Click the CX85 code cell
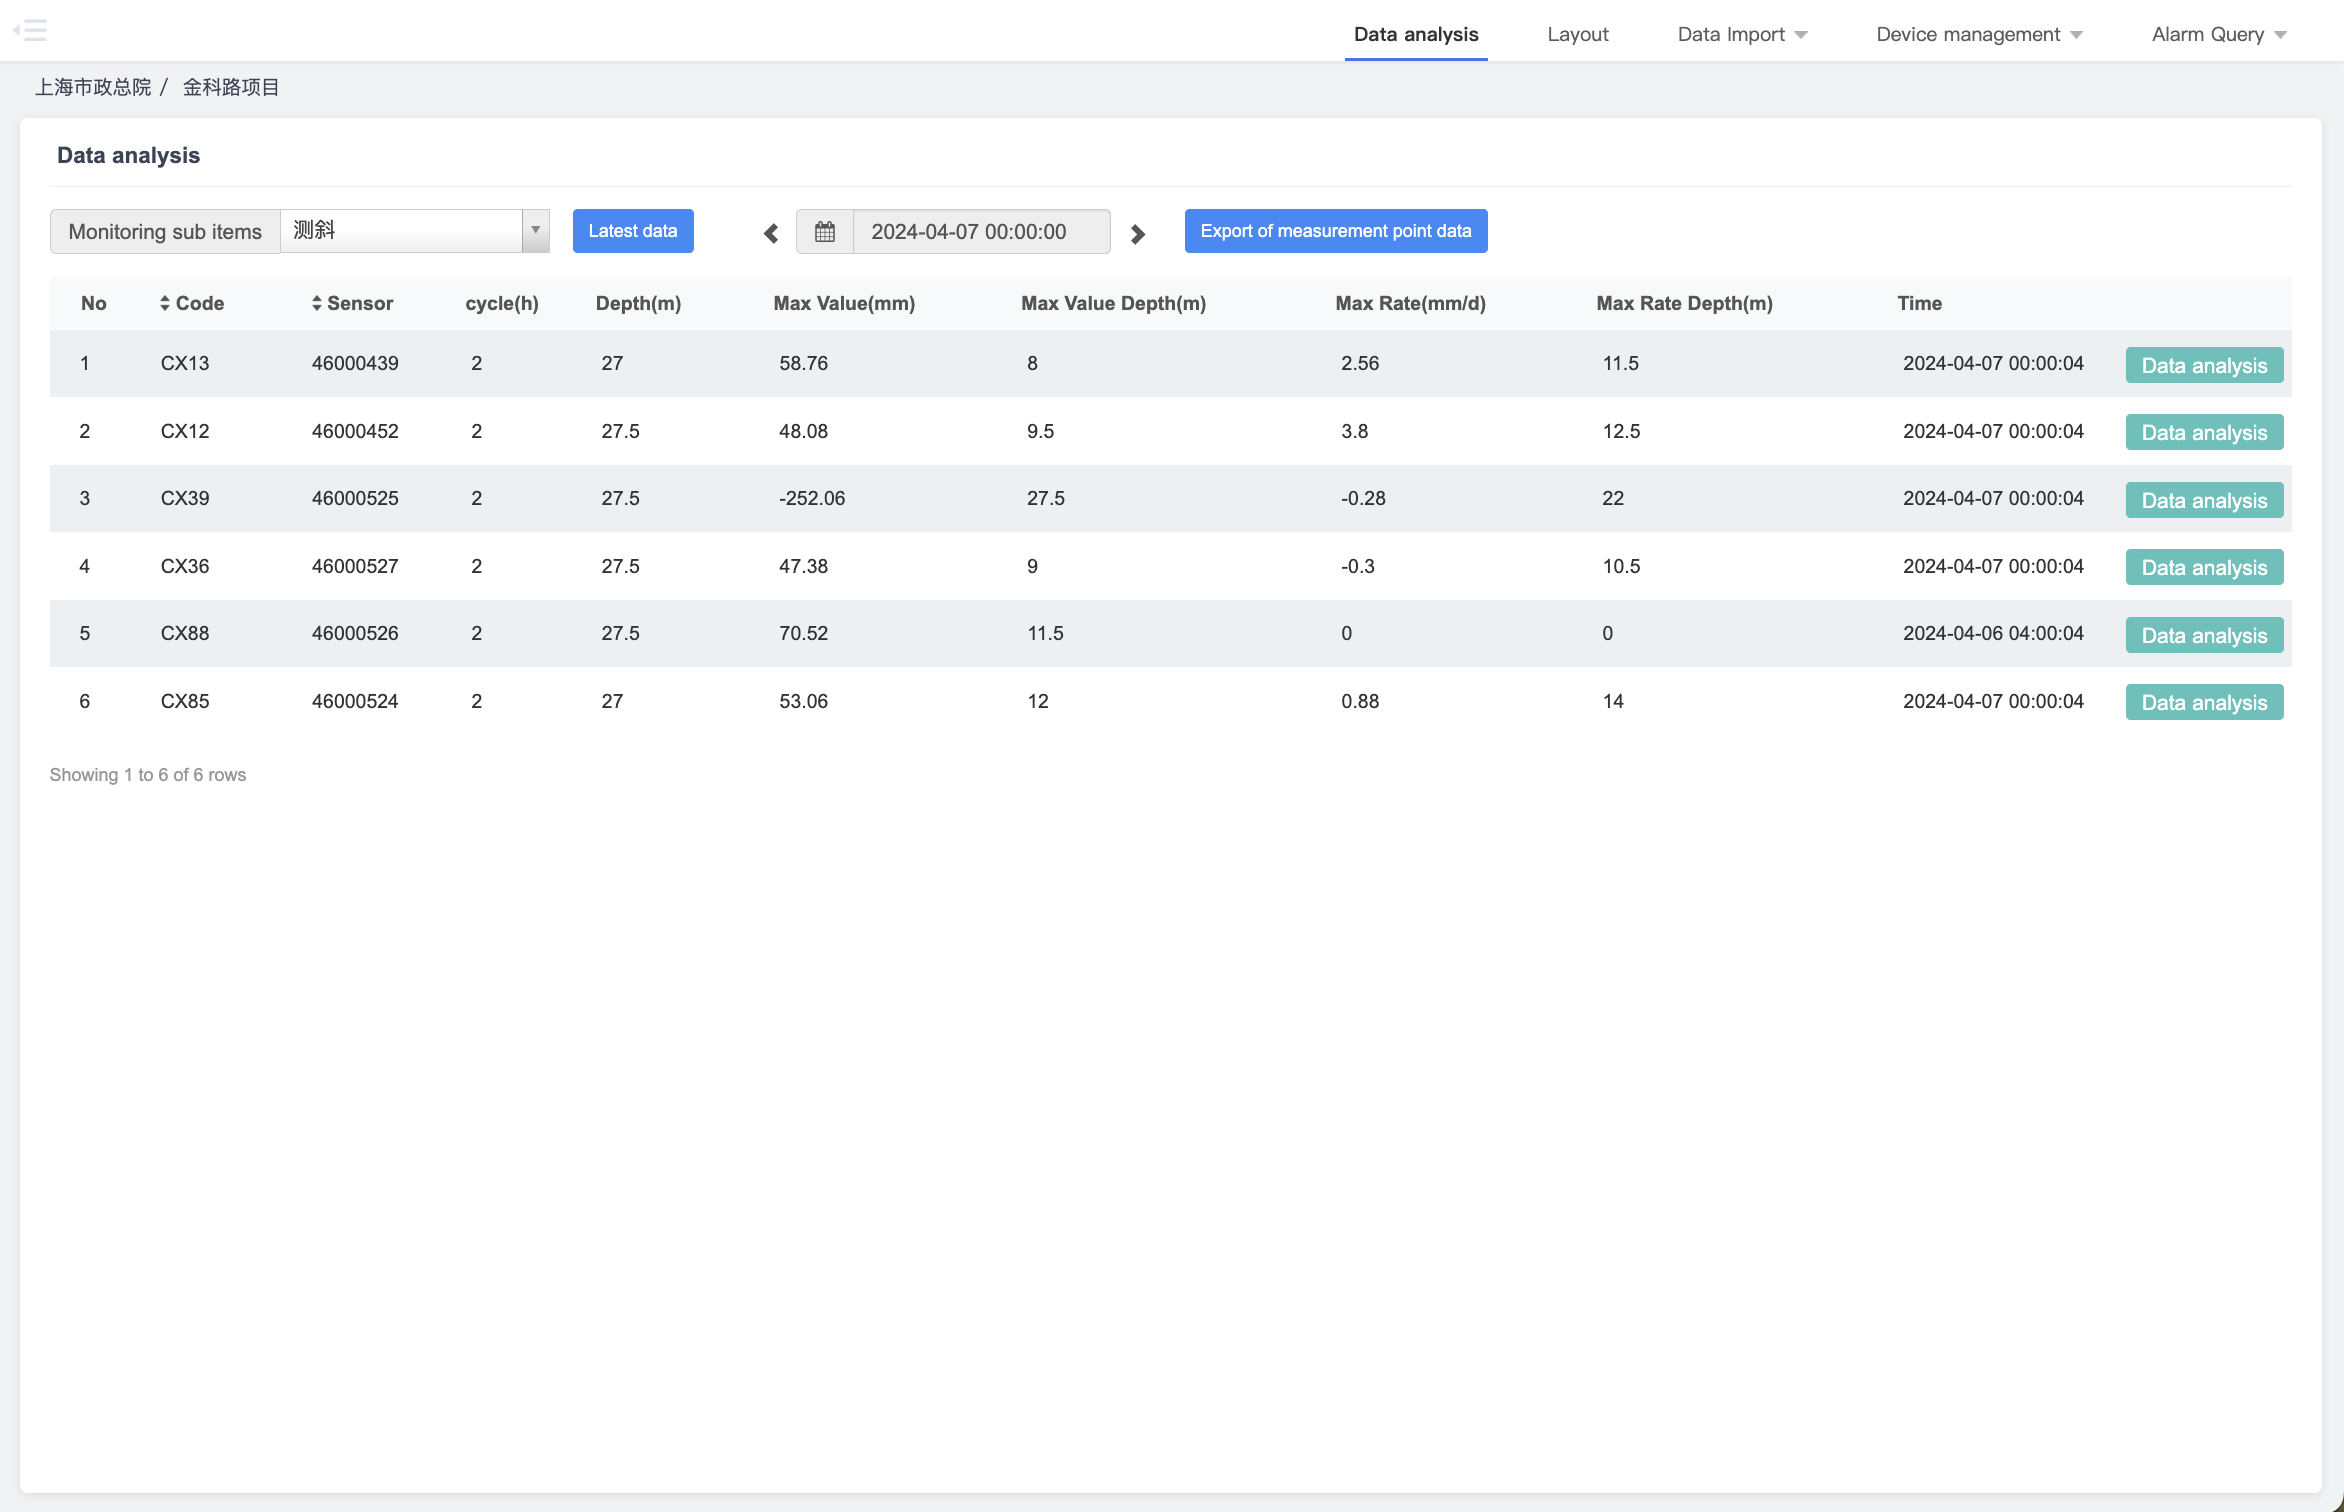 coord(185,701)
